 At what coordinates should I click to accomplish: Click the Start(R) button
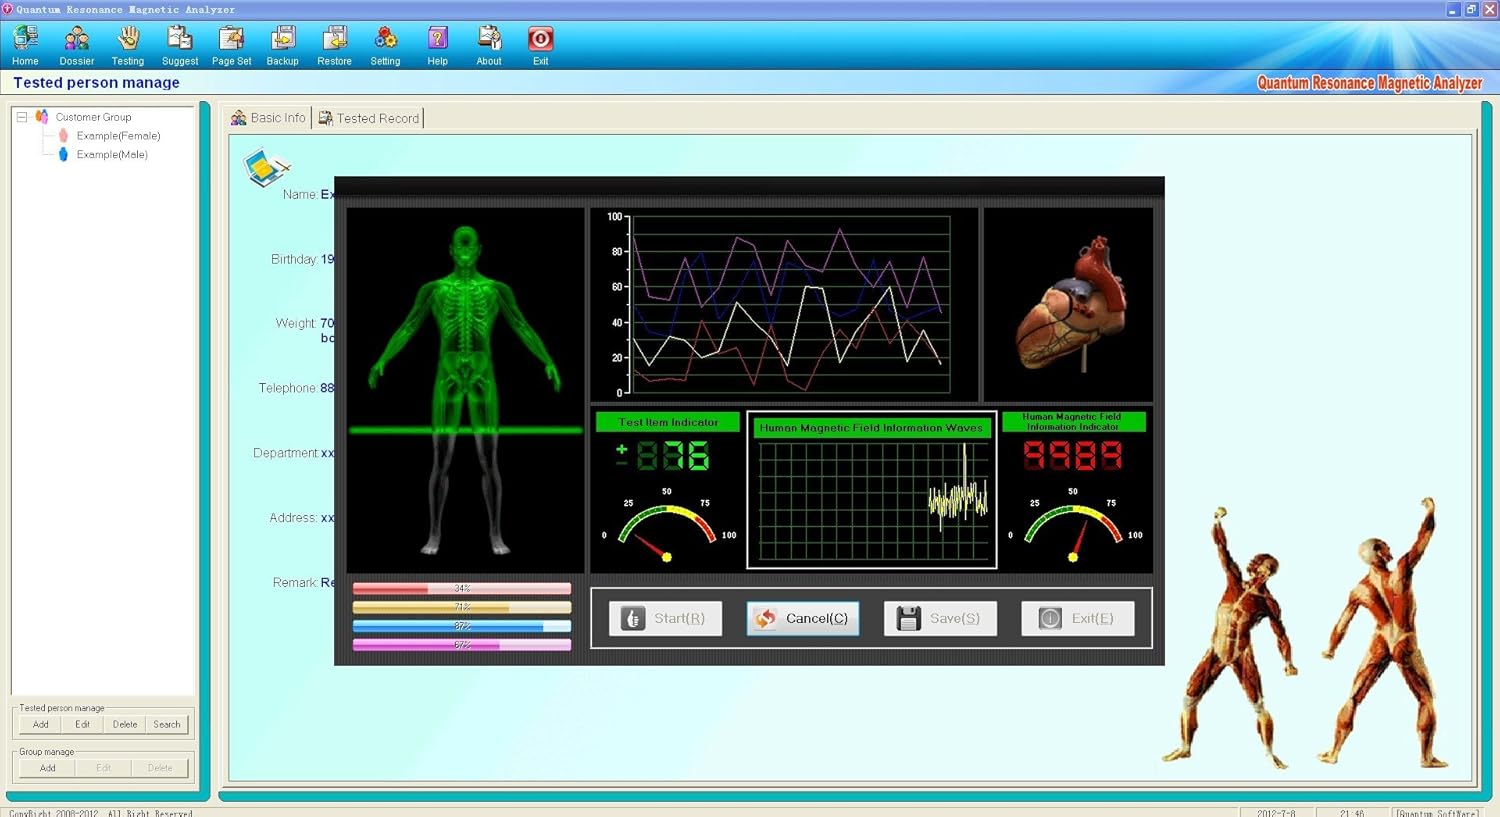point(665,618)
